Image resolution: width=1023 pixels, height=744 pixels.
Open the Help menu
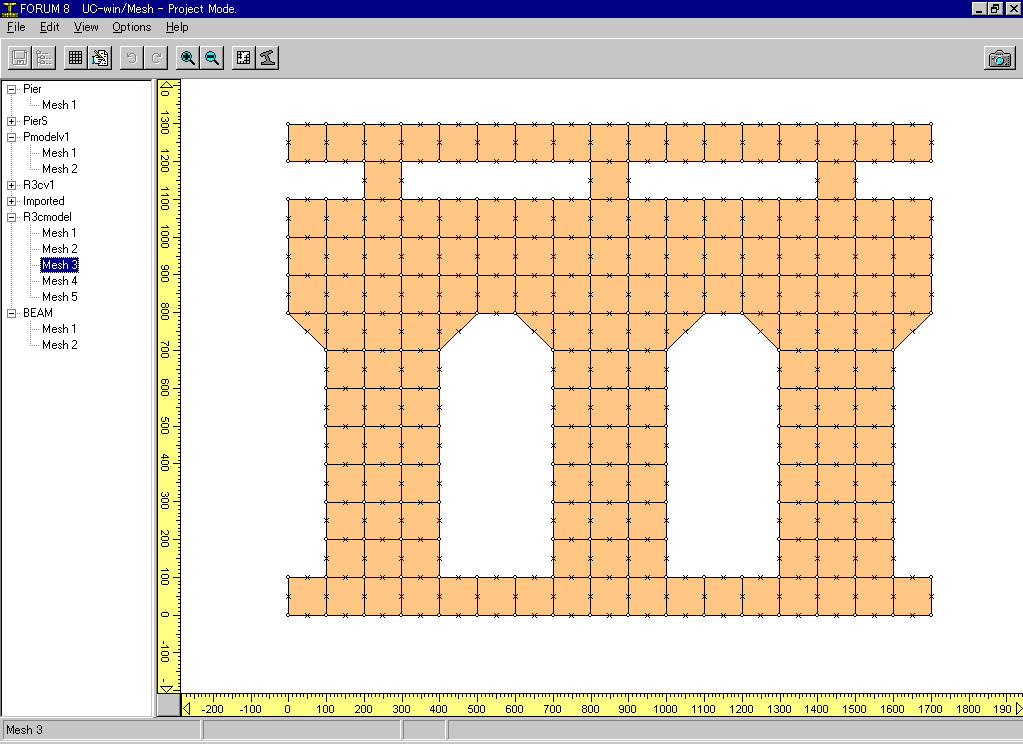point(177,27)
